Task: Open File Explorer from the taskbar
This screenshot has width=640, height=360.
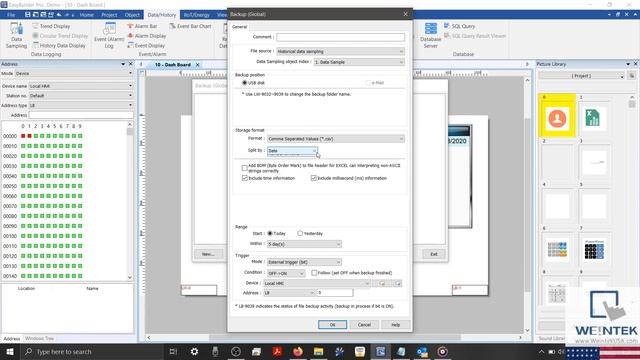Action: coord(318,351)
